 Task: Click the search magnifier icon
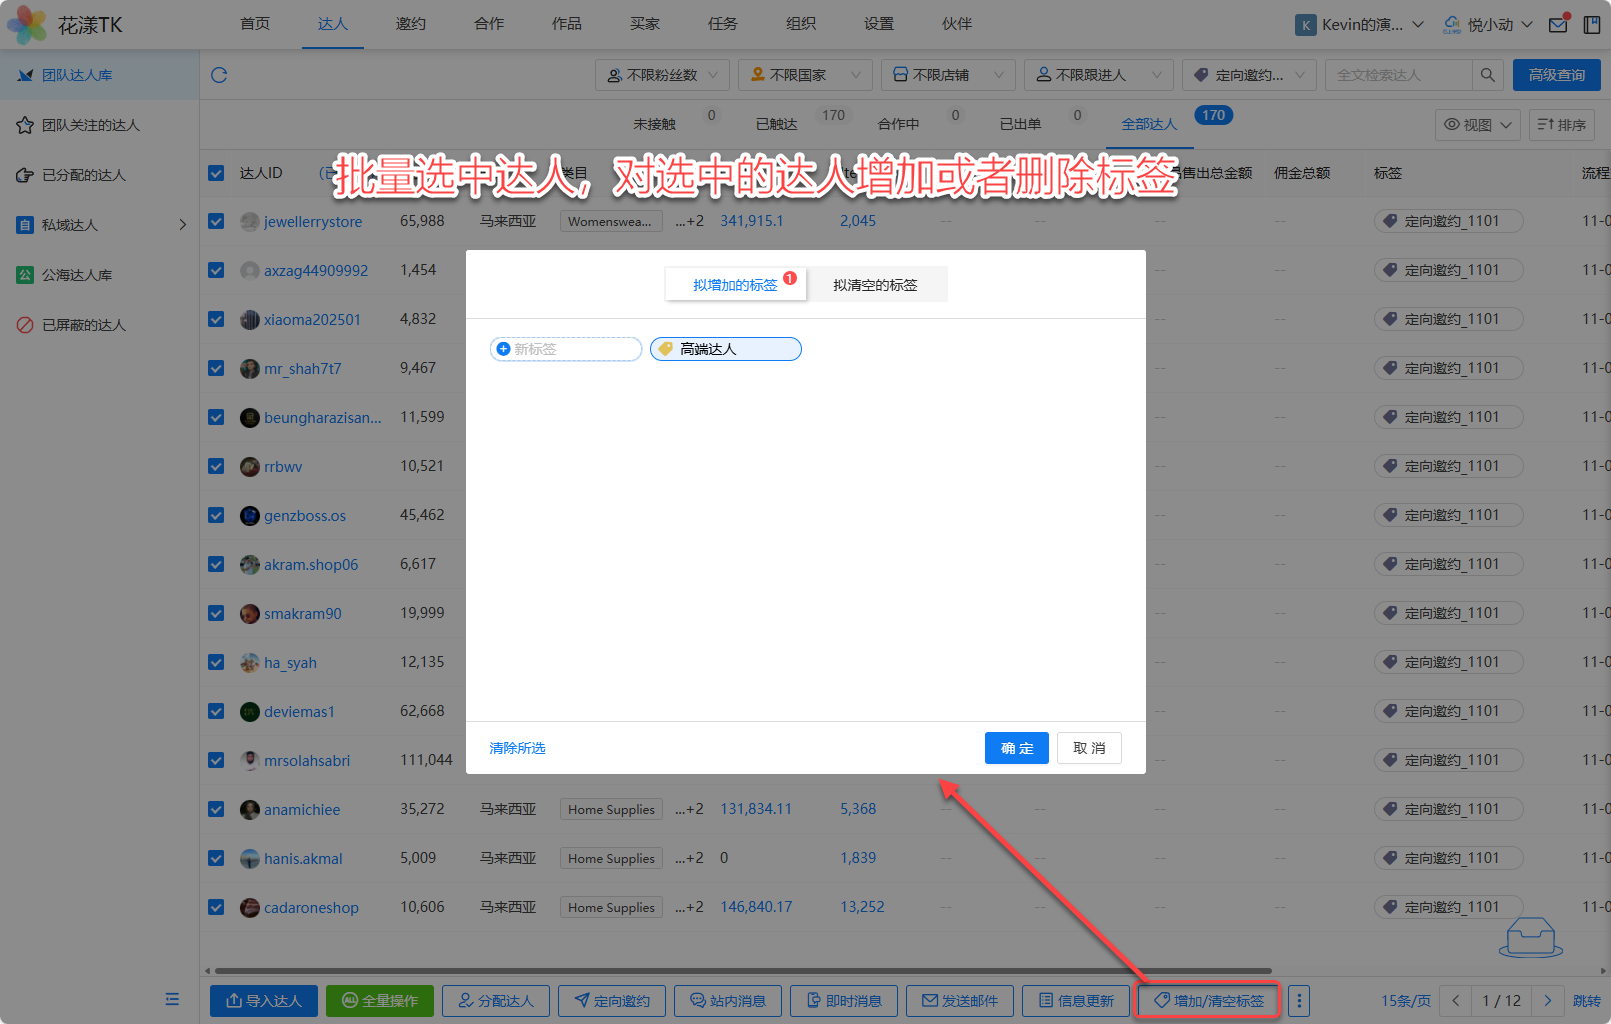click(x=1487, y=75)
